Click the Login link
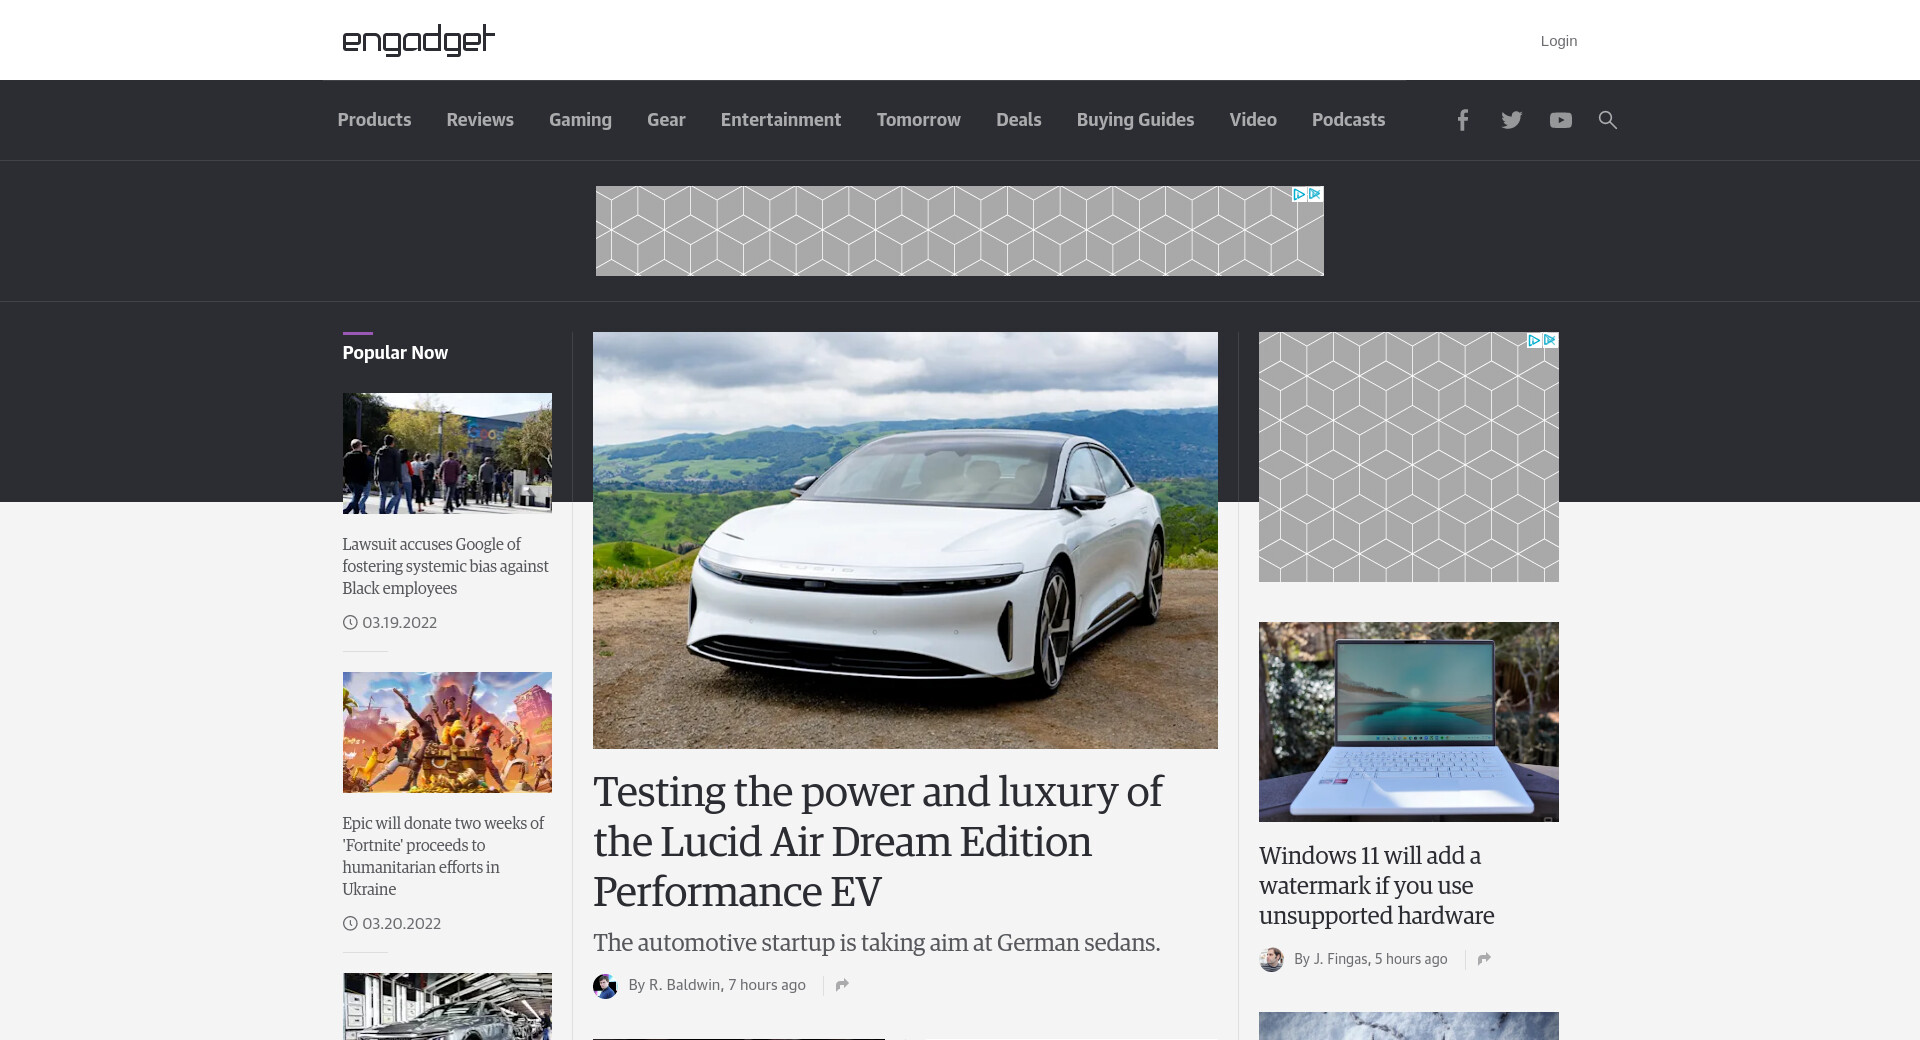The height and width of the screenshot is (1040, 1920). tap(1558, 41)
